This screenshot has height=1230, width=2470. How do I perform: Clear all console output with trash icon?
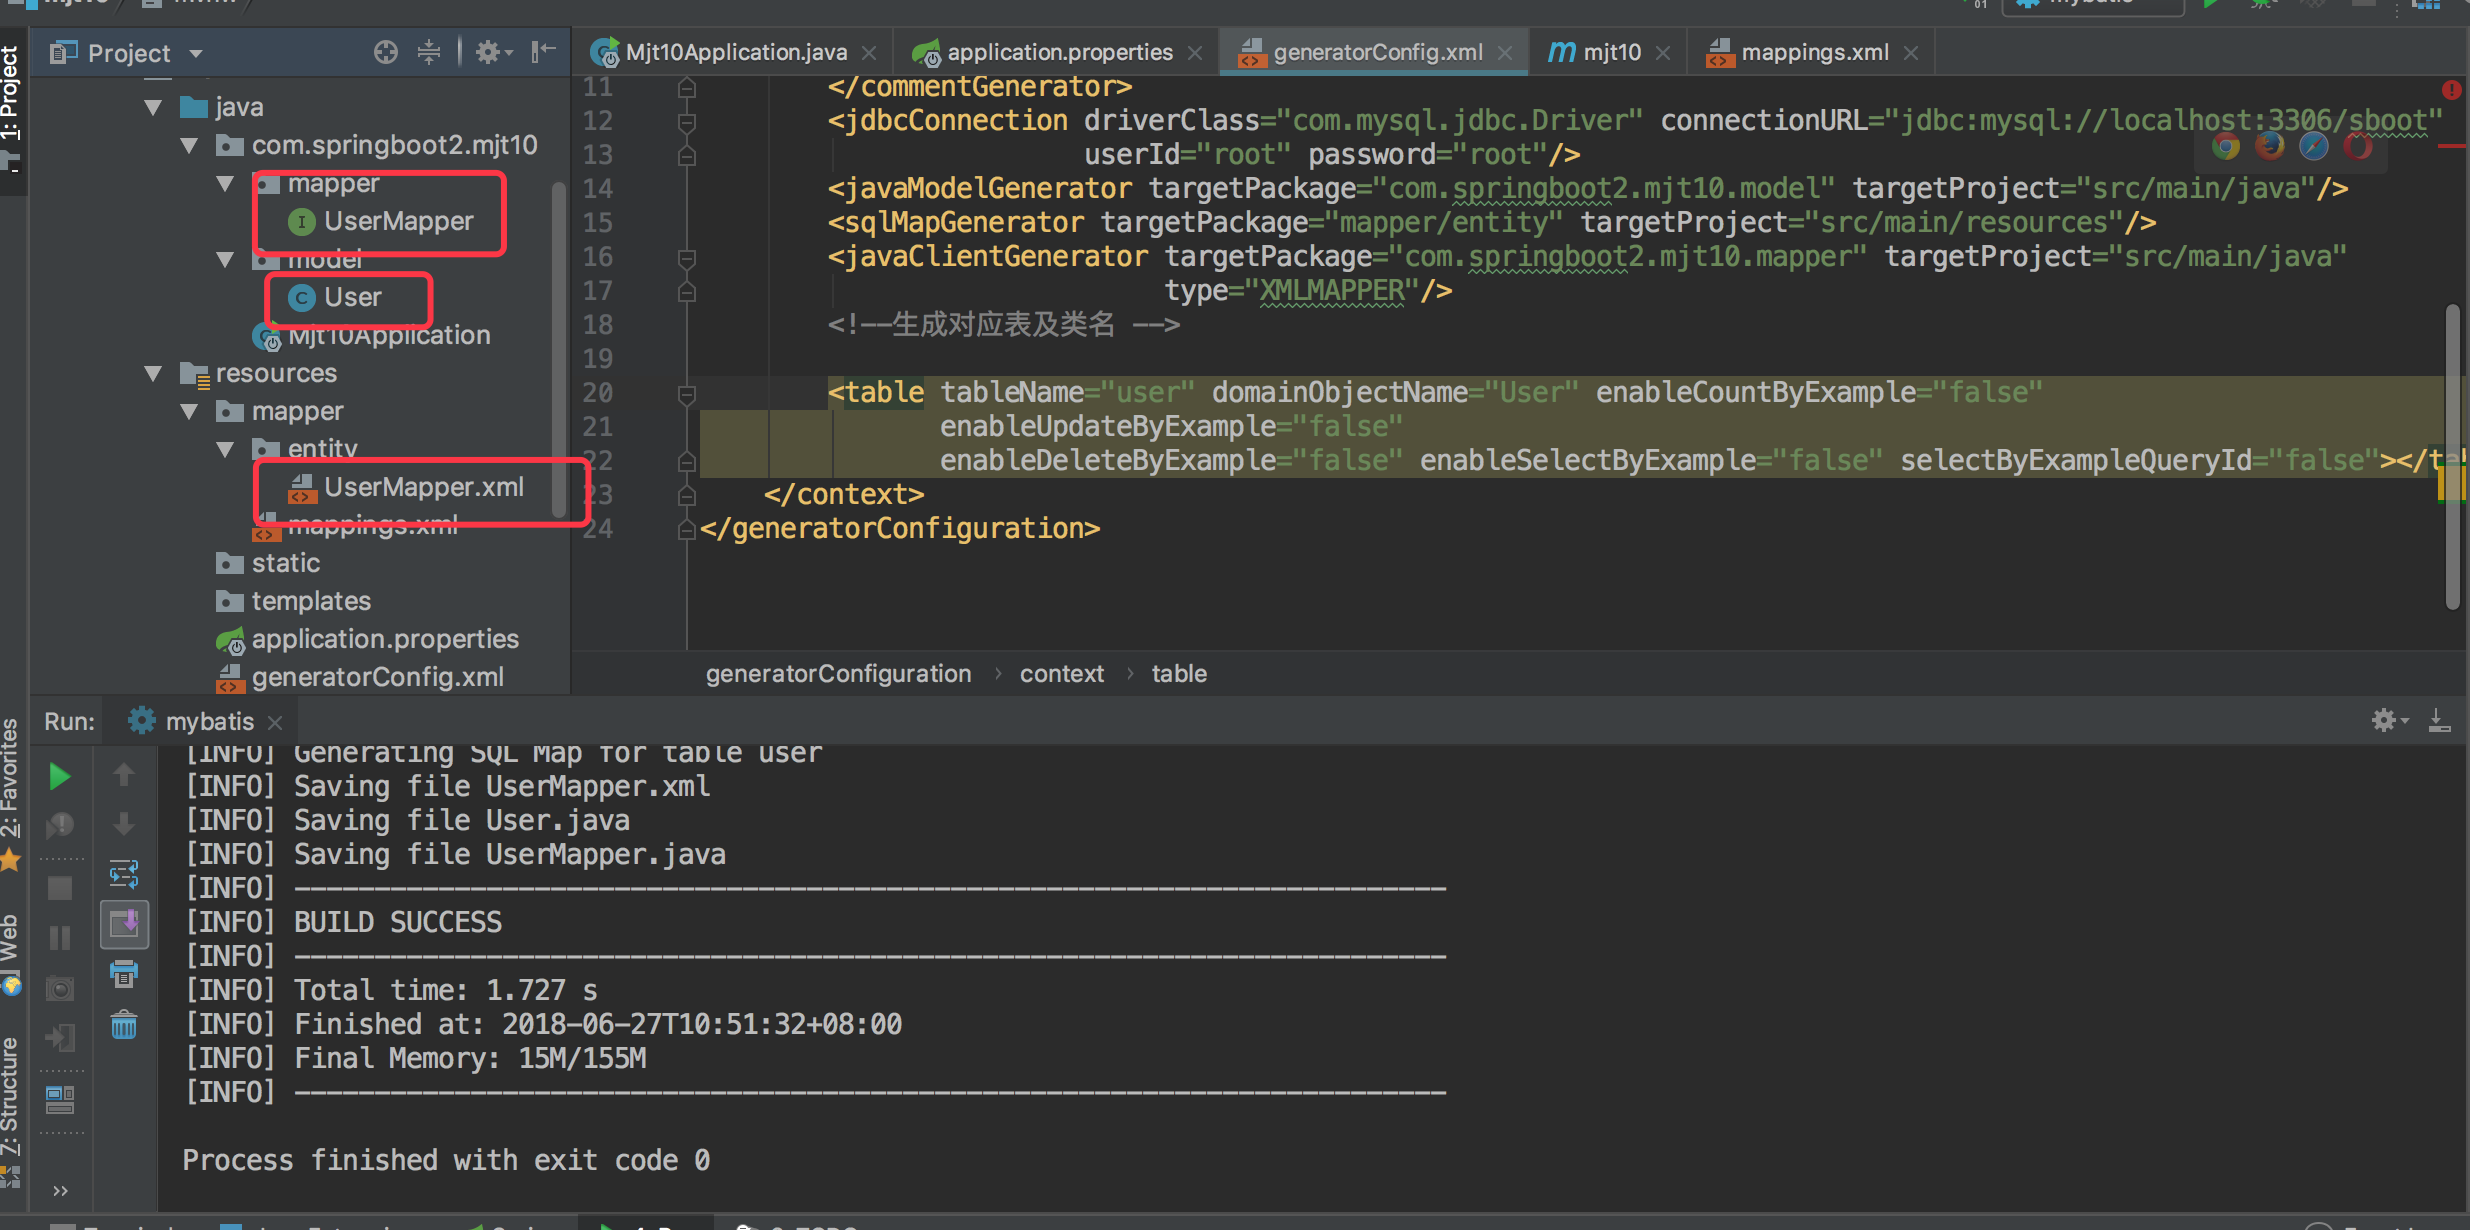[124, 1025]
